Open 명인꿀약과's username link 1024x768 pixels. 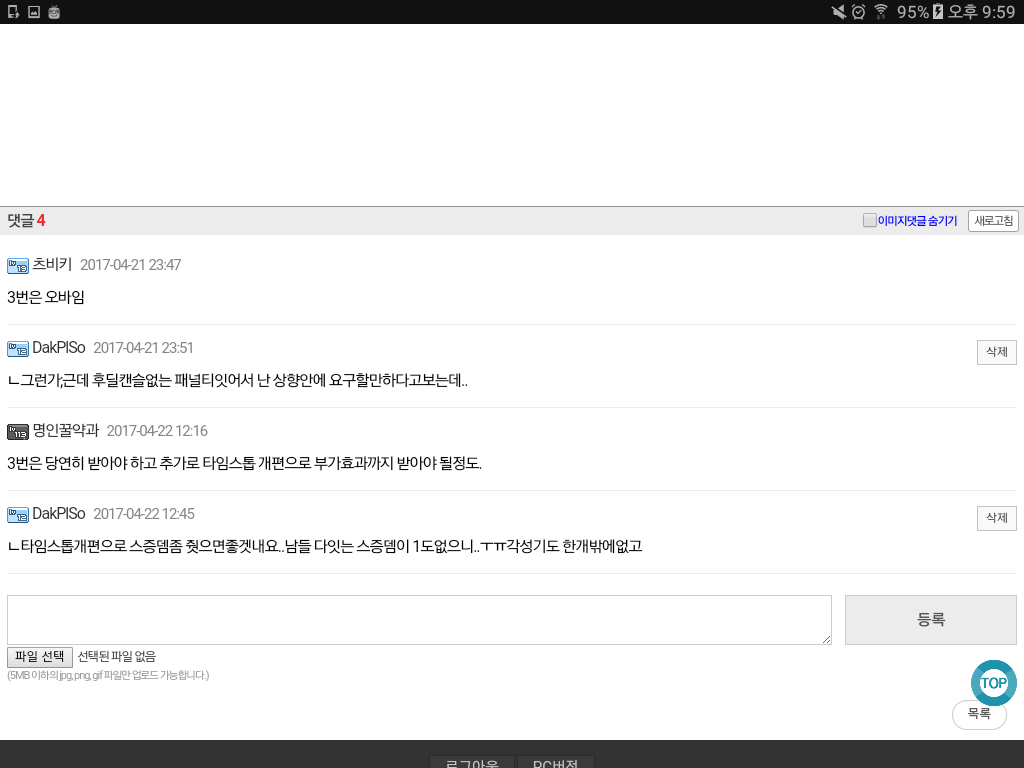pos(66,431)
